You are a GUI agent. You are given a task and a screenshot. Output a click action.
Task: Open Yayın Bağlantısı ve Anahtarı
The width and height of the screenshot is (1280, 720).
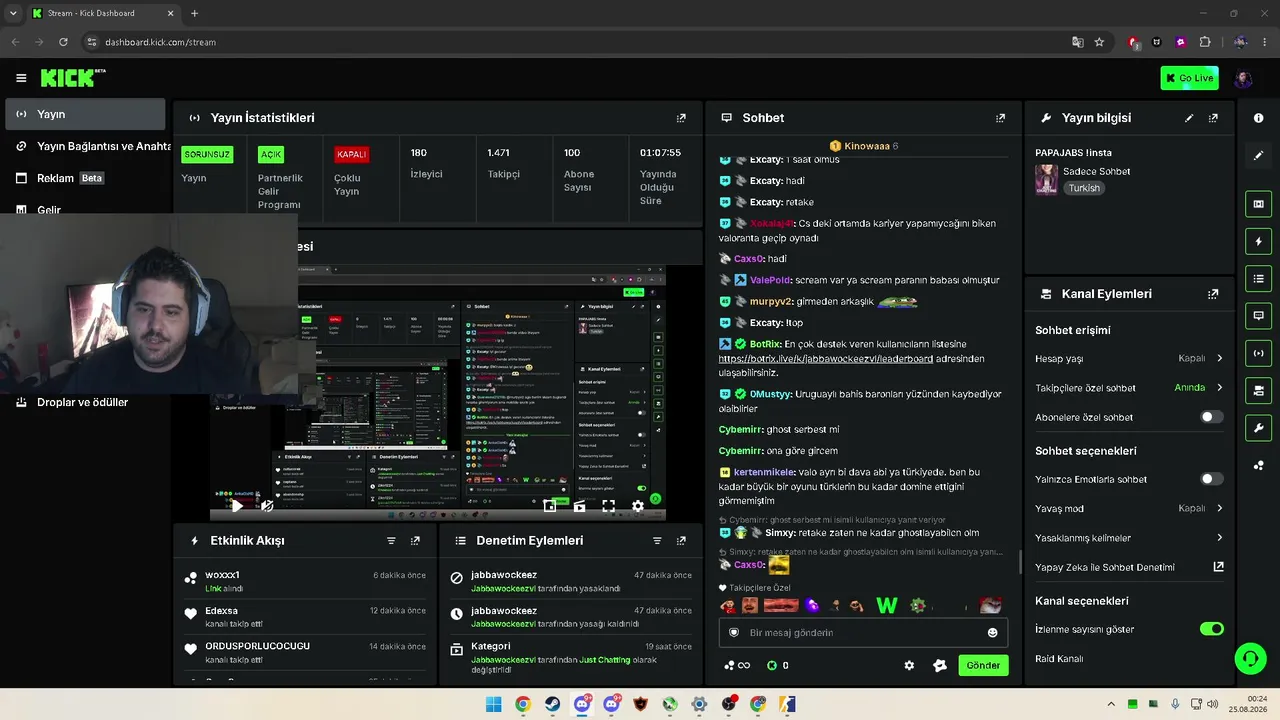tap(88, 146)
